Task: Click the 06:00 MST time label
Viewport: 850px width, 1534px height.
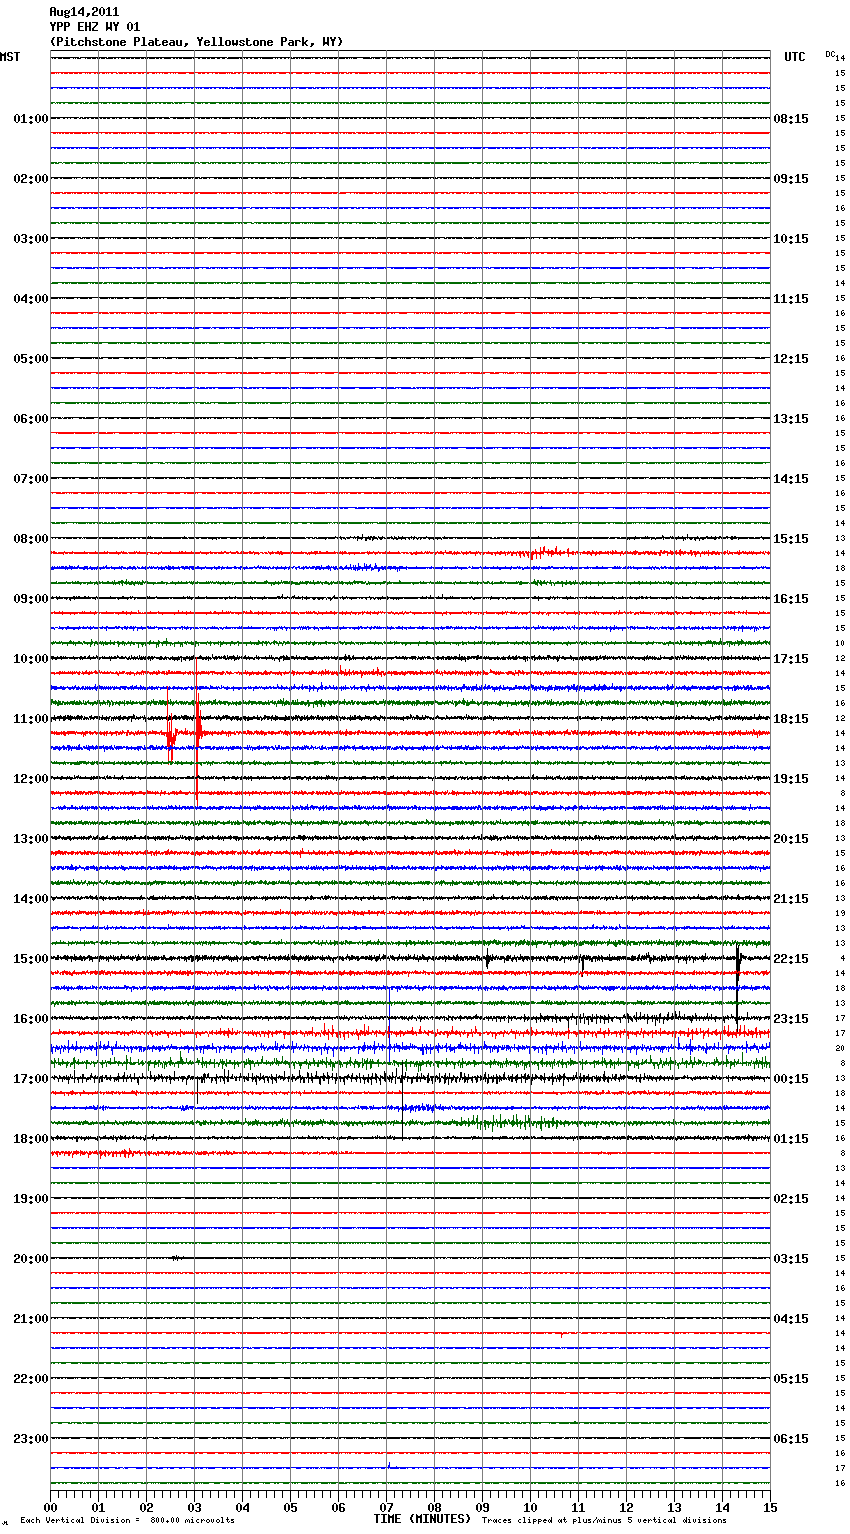Action: pyautogui.click(x=31, y=419)
